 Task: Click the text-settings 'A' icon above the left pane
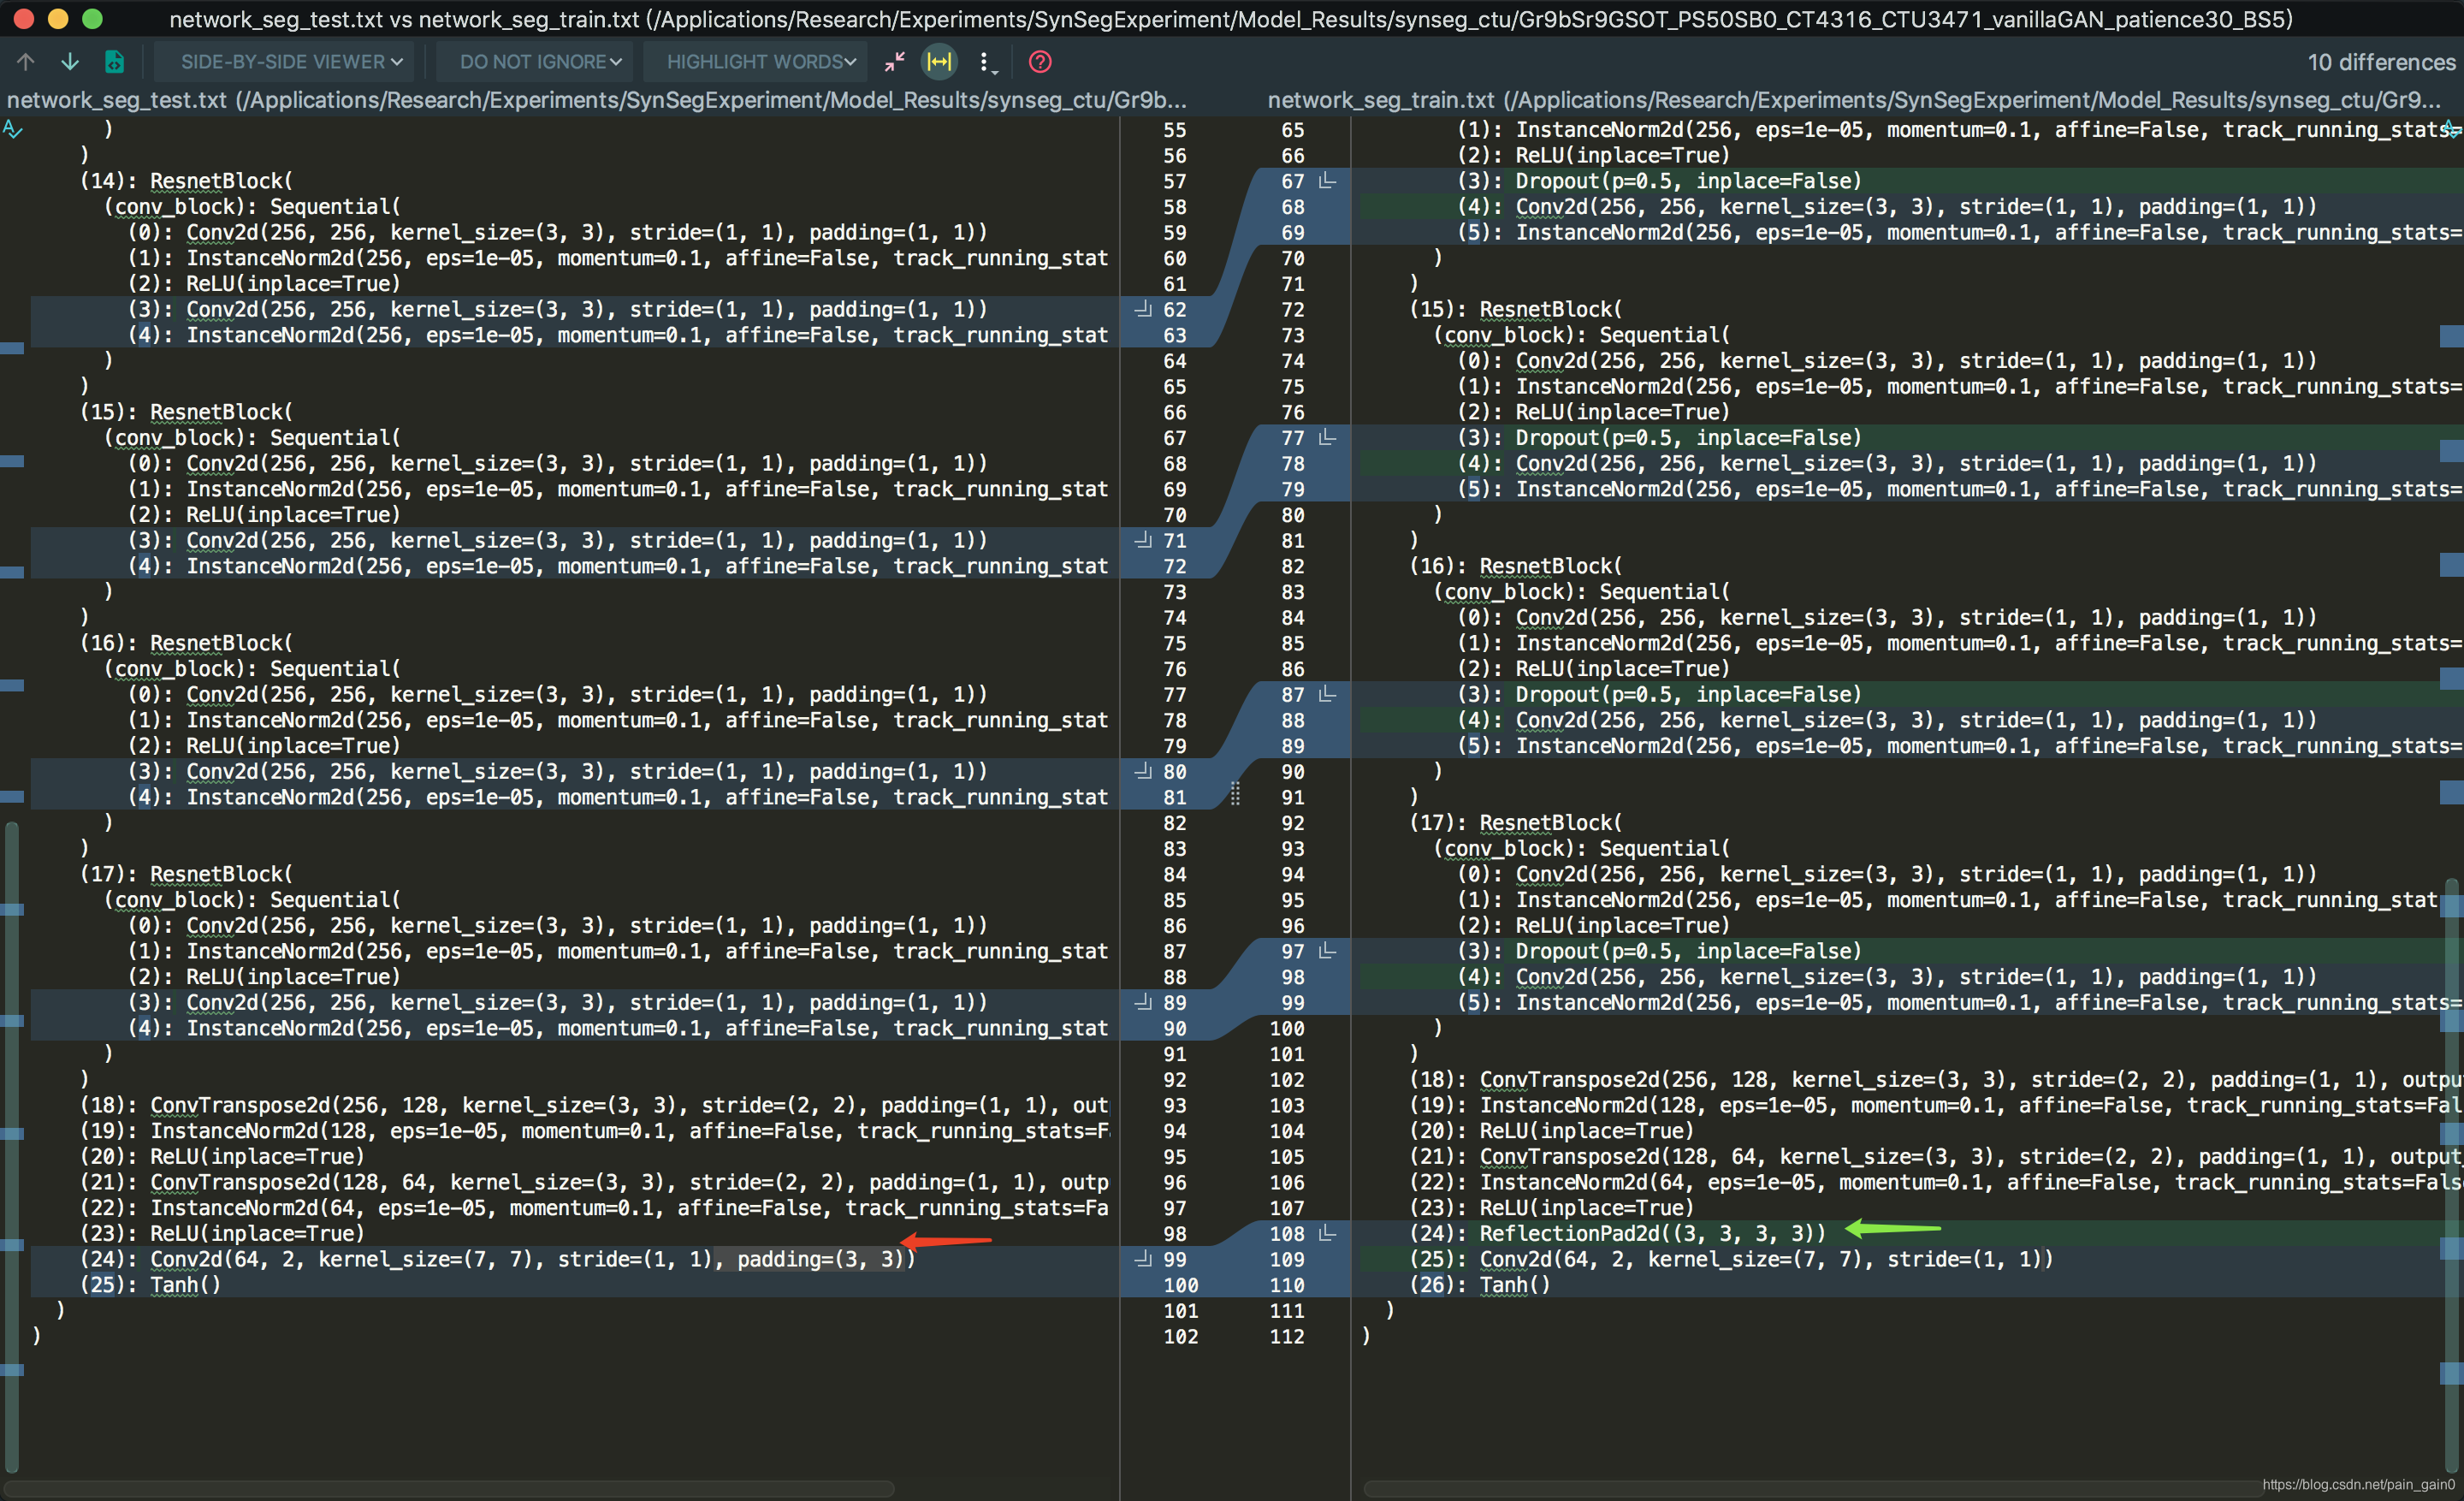(12, 128)
